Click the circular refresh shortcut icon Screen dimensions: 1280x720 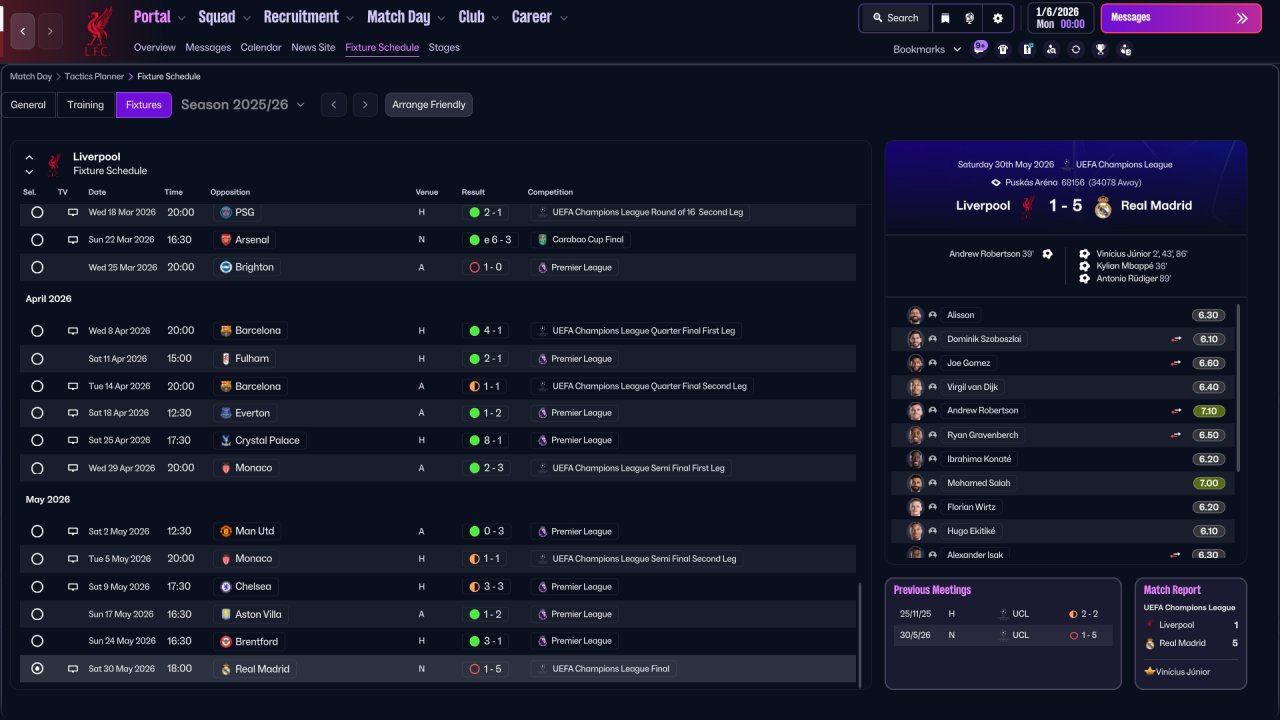click(x=1076, y=49)
